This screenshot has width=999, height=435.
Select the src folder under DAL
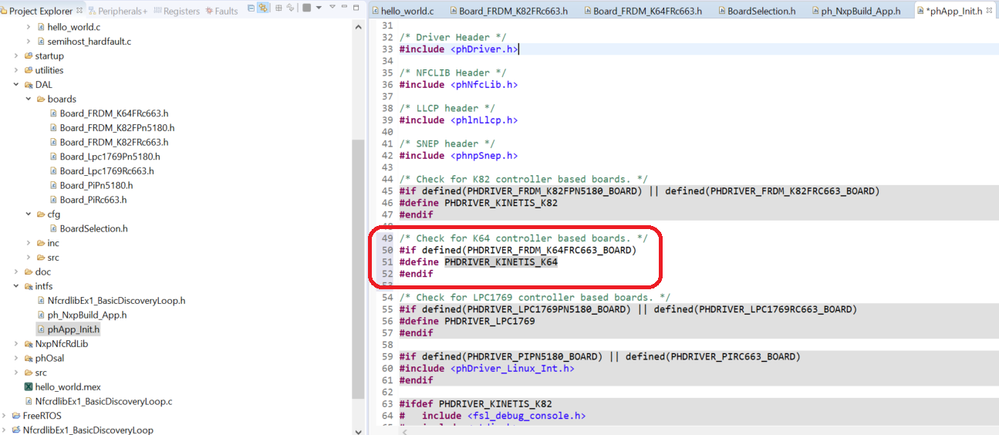point(53,257)
